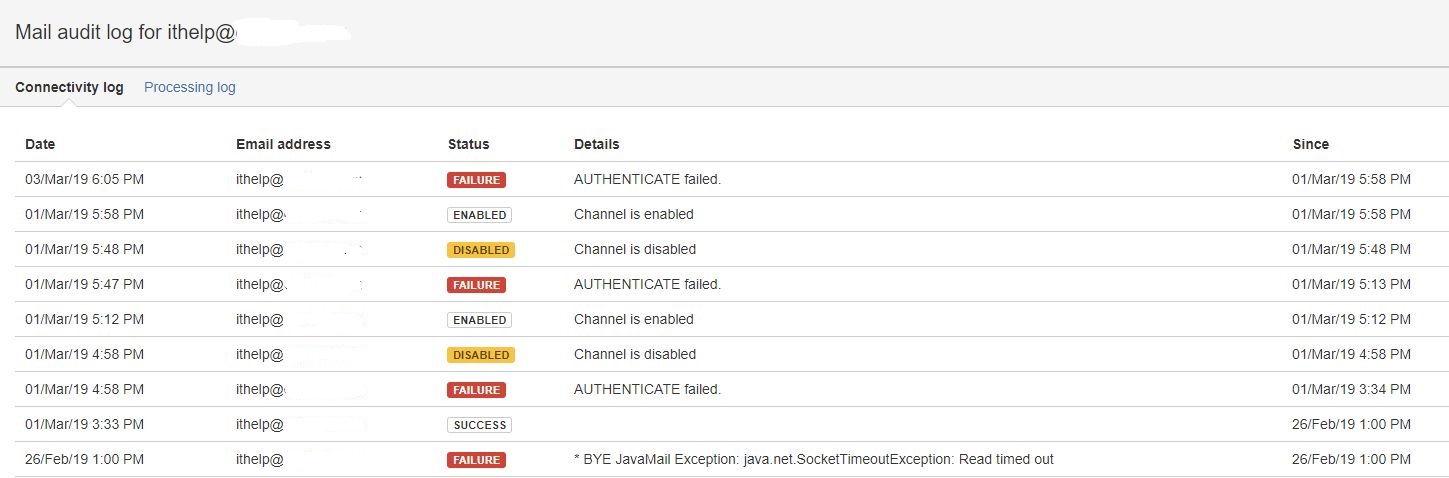Click the ithelp@ address in the 03/Mar/19 row
This screenshot has width=1449, height=478.
point(260,179)
